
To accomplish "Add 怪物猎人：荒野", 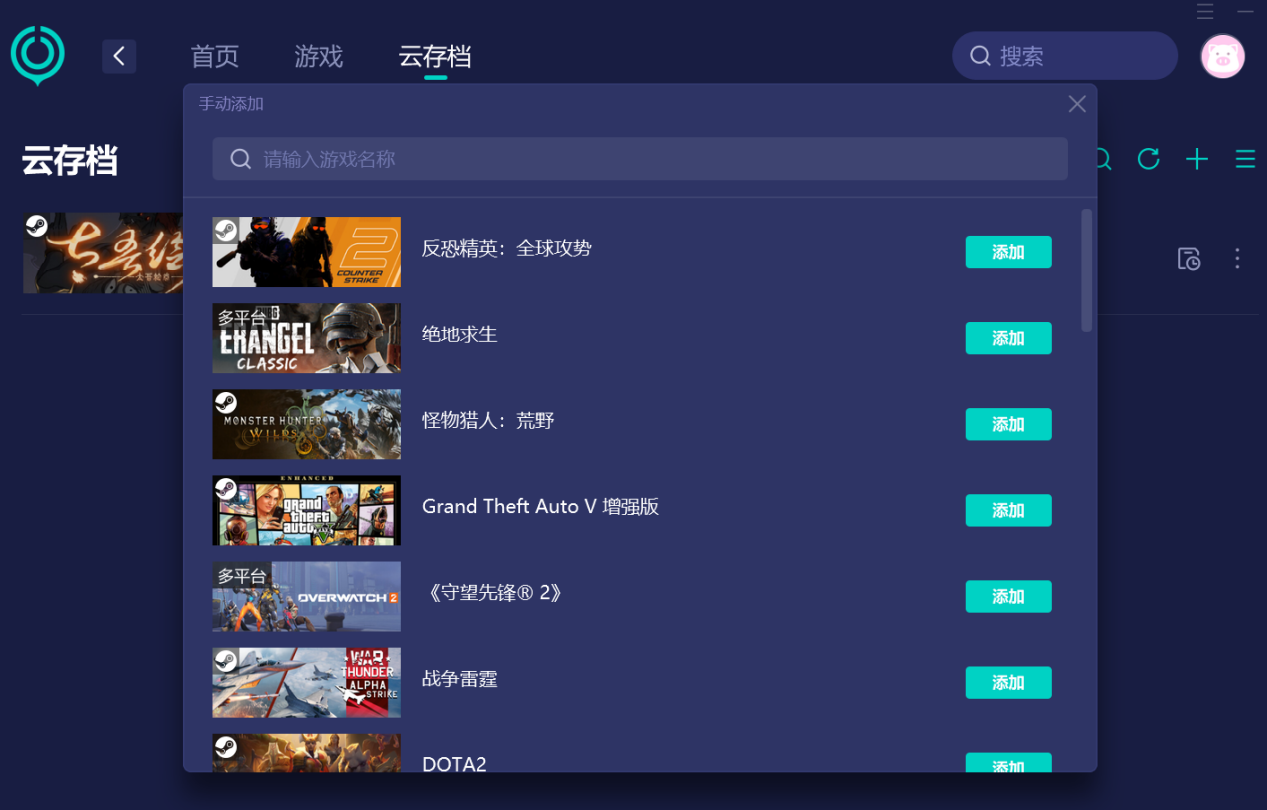I will point(1008,424).
